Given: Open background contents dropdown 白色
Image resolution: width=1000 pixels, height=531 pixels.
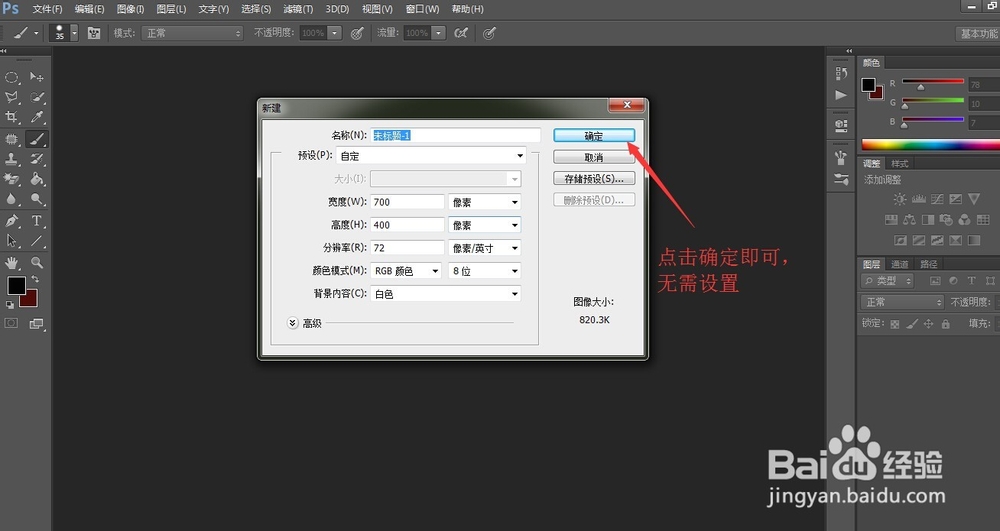Looking at the screenshot, I should pyautogui.click(x=446, y=294).
